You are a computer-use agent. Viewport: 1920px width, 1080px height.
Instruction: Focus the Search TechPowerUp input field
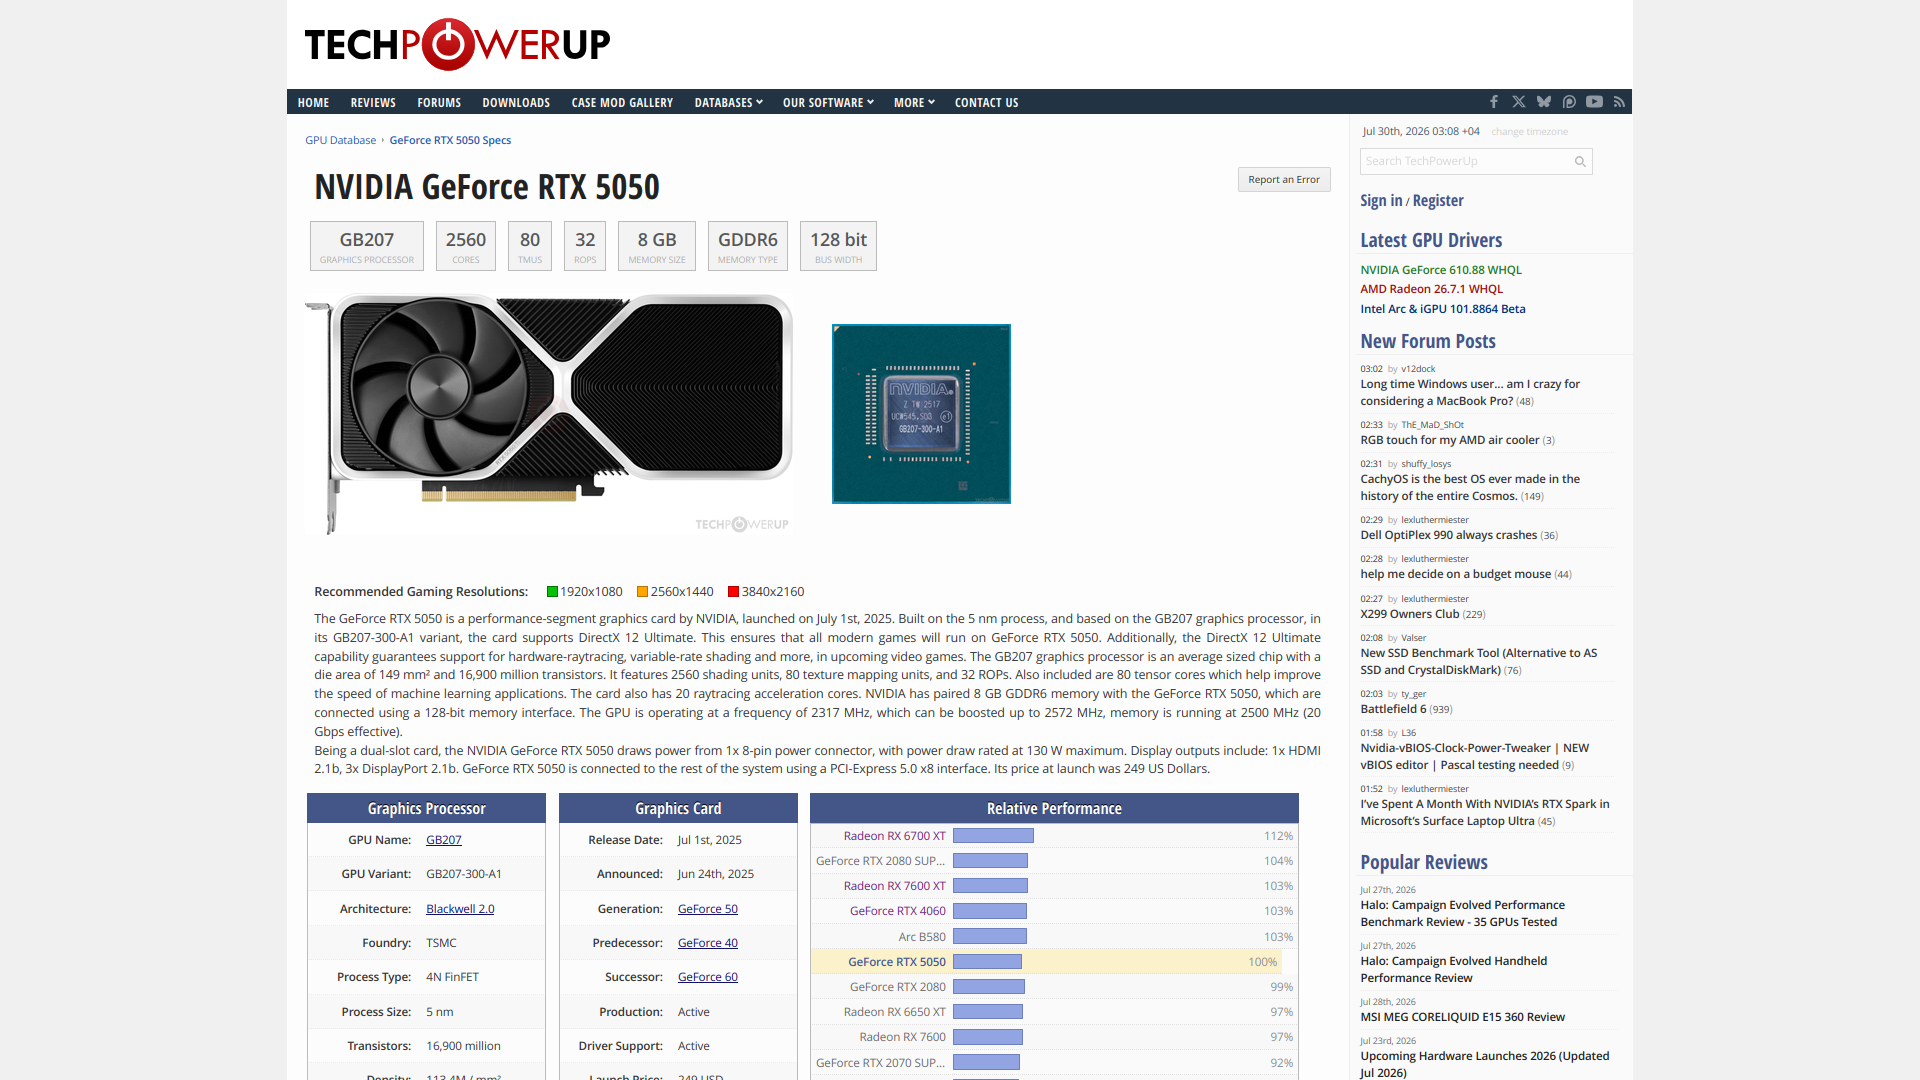click(x=1476, y=161)
